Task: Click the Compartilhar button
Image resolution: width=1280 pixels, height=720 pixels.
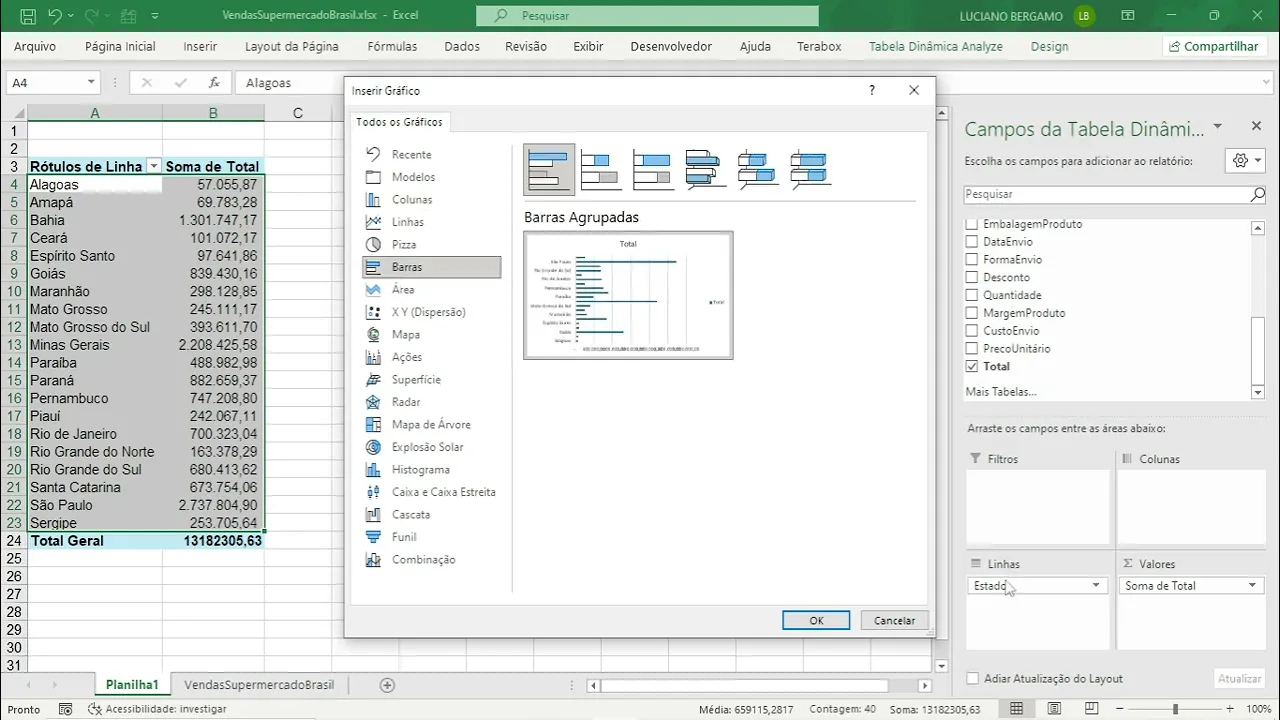Action: coord(1212,46)
